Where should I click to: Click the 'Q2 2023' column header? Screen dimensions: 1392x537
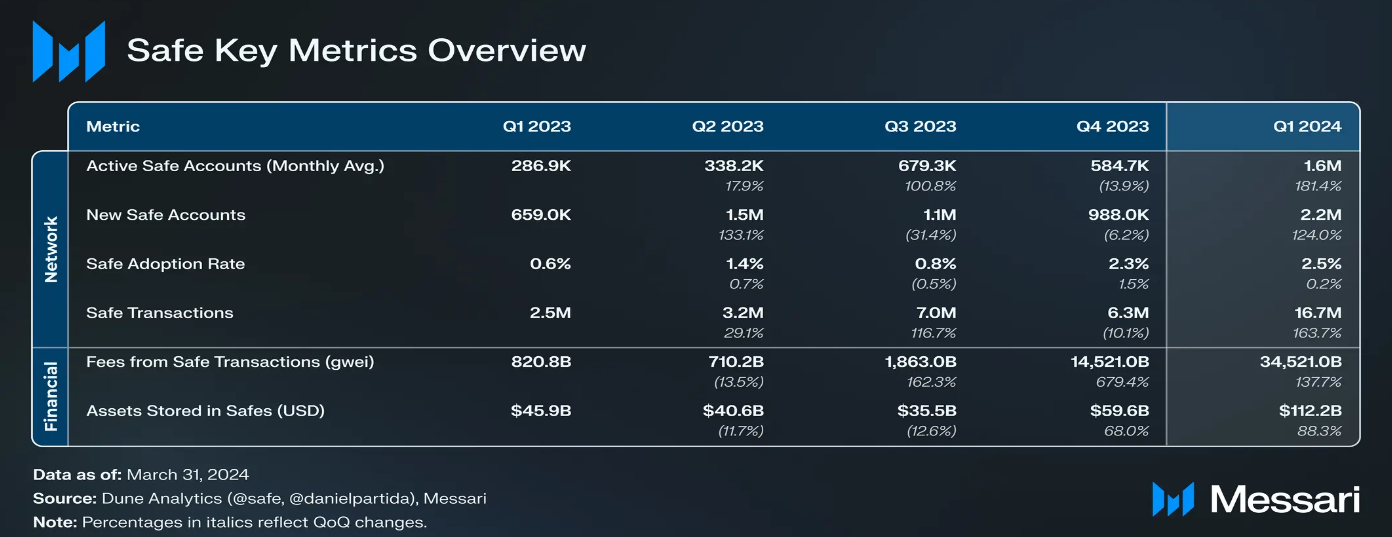[x=728, y=126]
